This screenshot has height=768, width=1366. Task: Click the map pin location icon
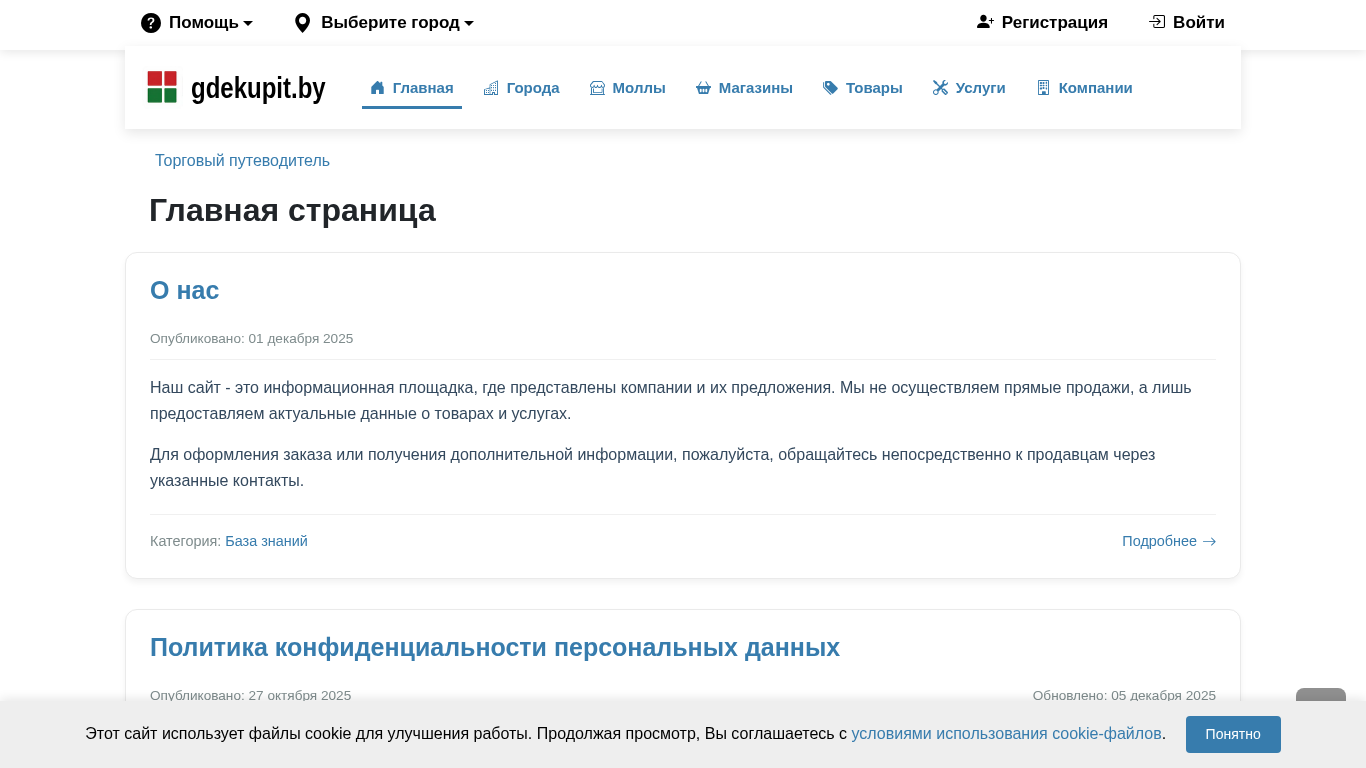click(x=302, y=23)
